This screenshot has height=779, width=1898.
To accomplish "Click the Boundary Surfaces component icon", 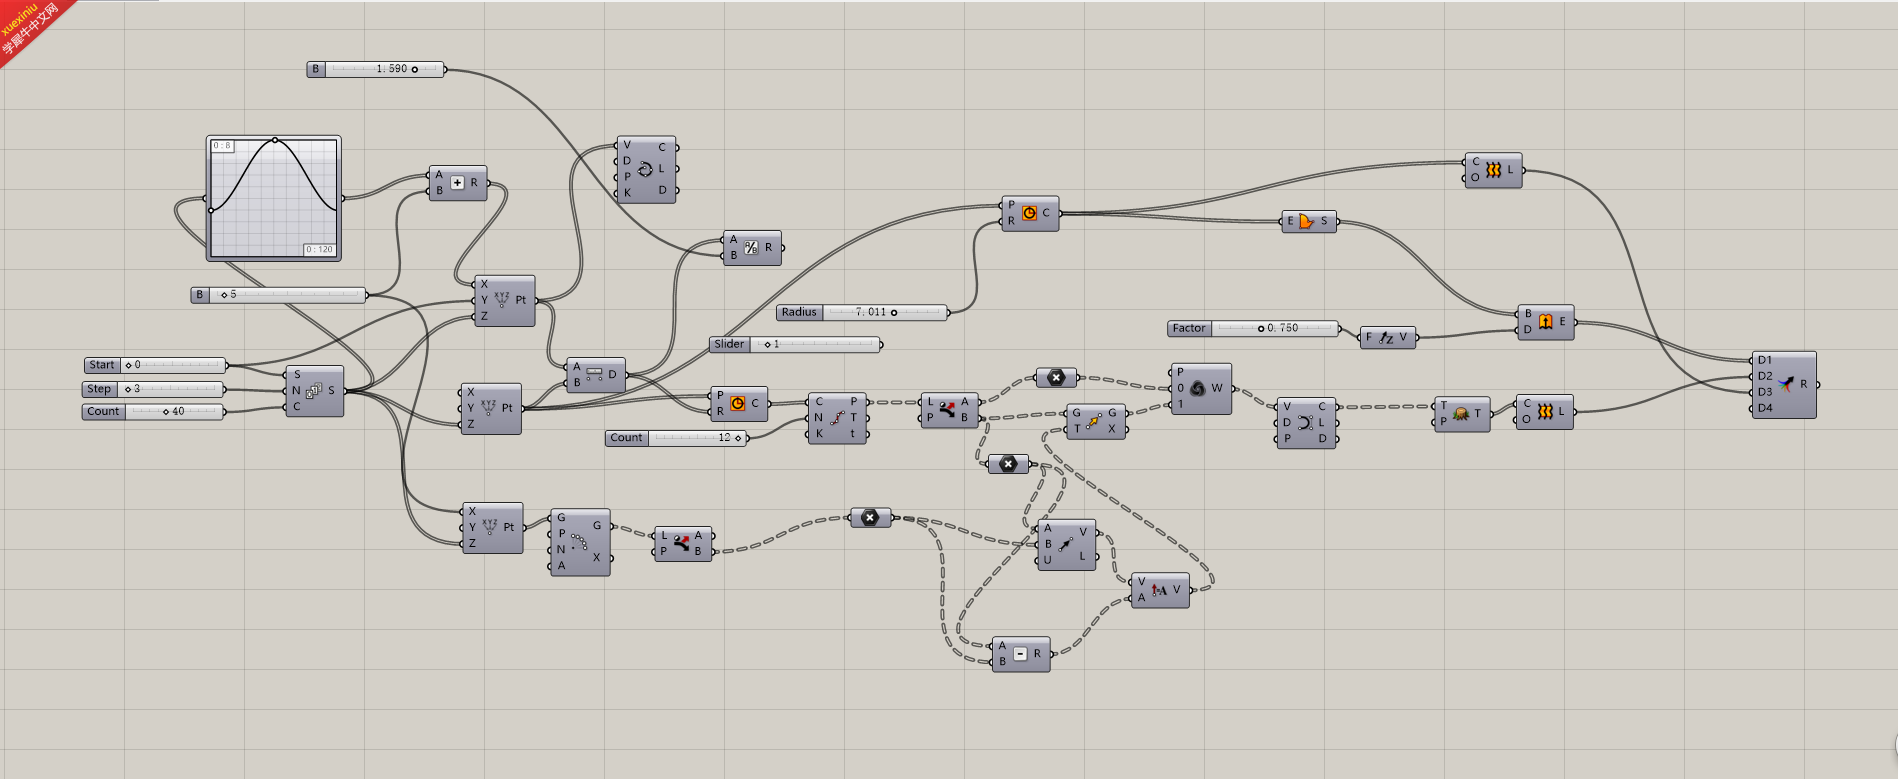I will [x=1306, y=221].
